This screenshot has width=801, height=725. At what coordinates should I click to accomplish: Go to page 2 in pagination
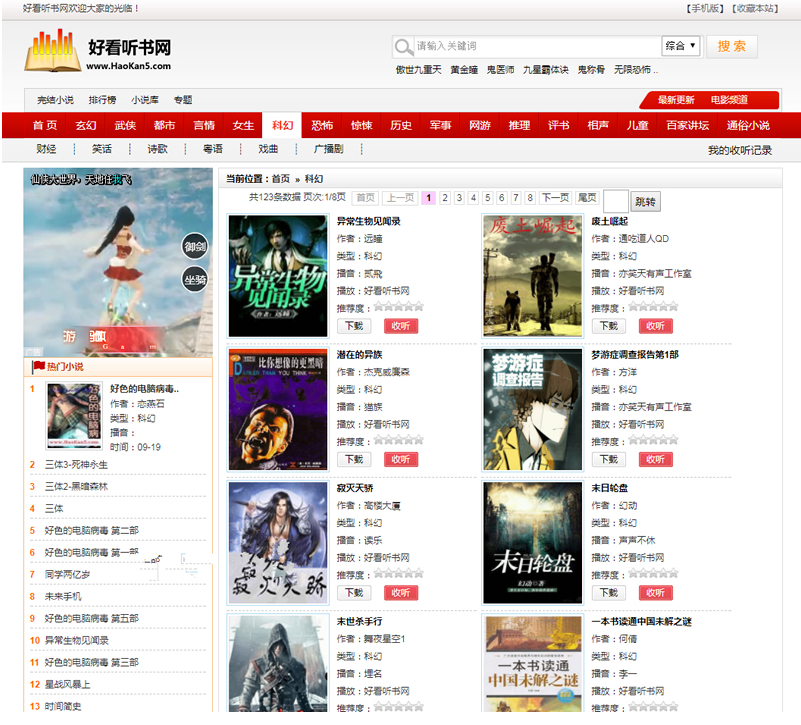pyautogui.click(x=445, y=198)
